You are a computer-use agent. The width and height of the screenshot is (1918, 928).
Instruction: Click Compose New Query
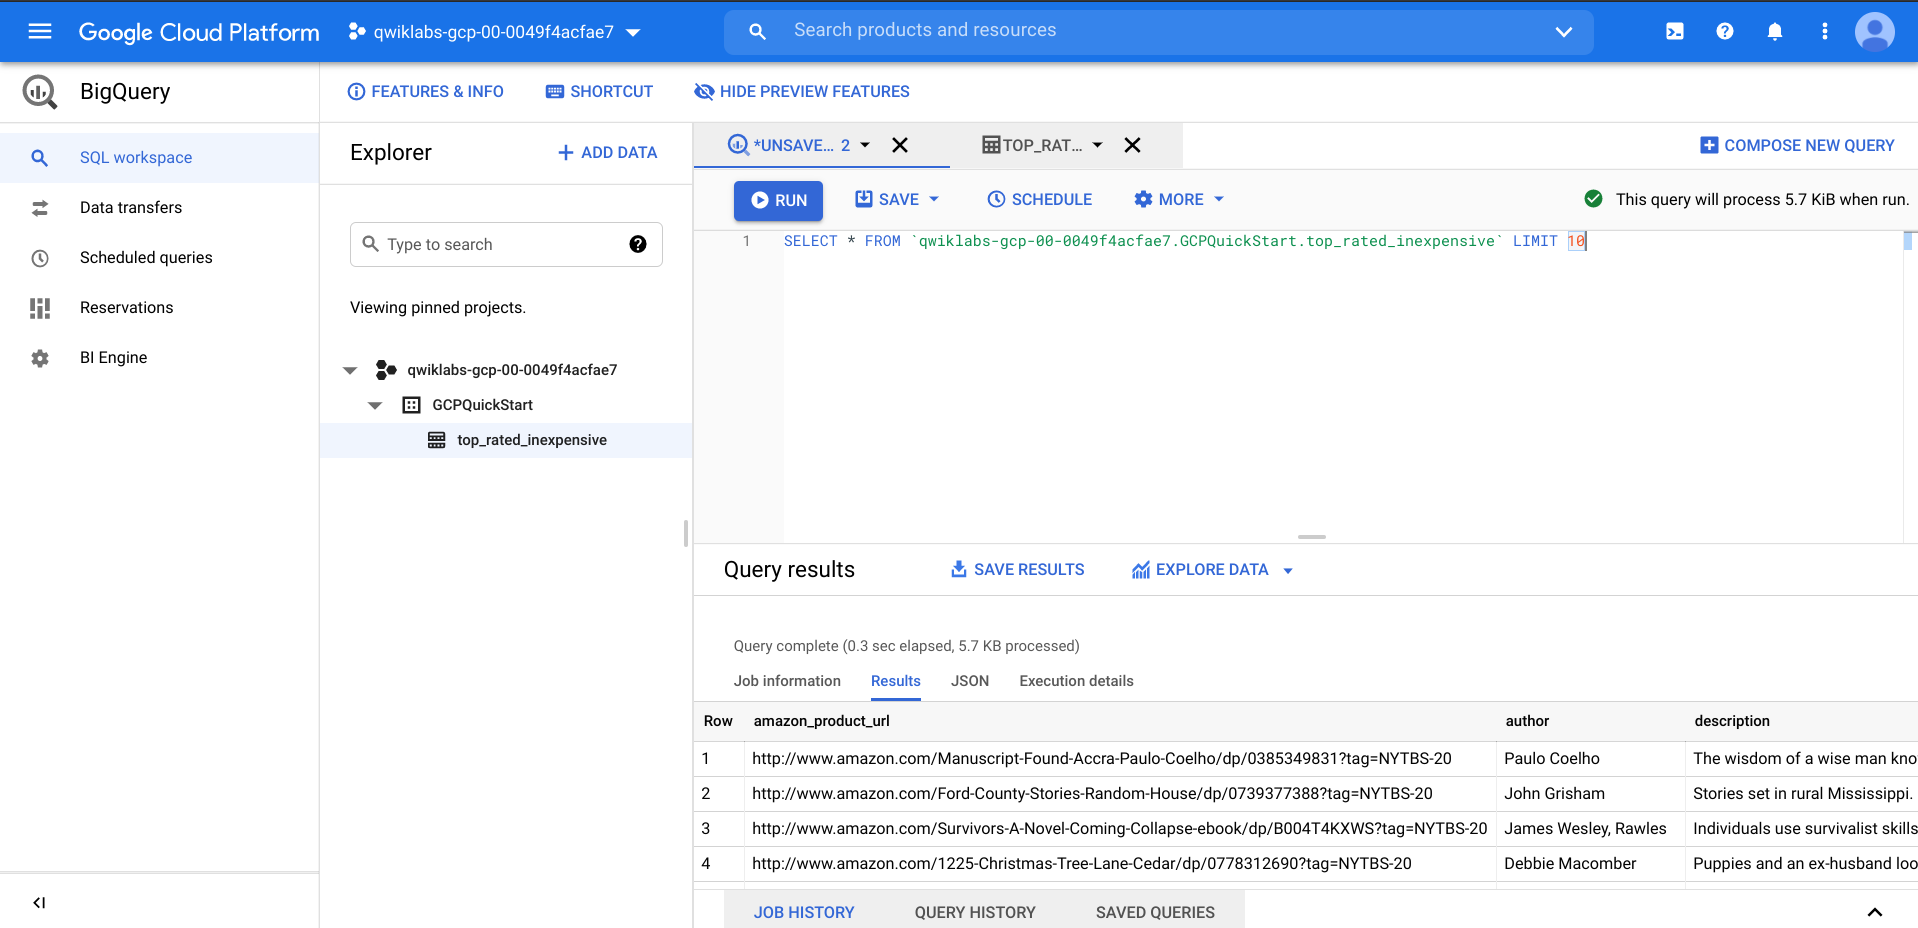tap(1797, 146)
